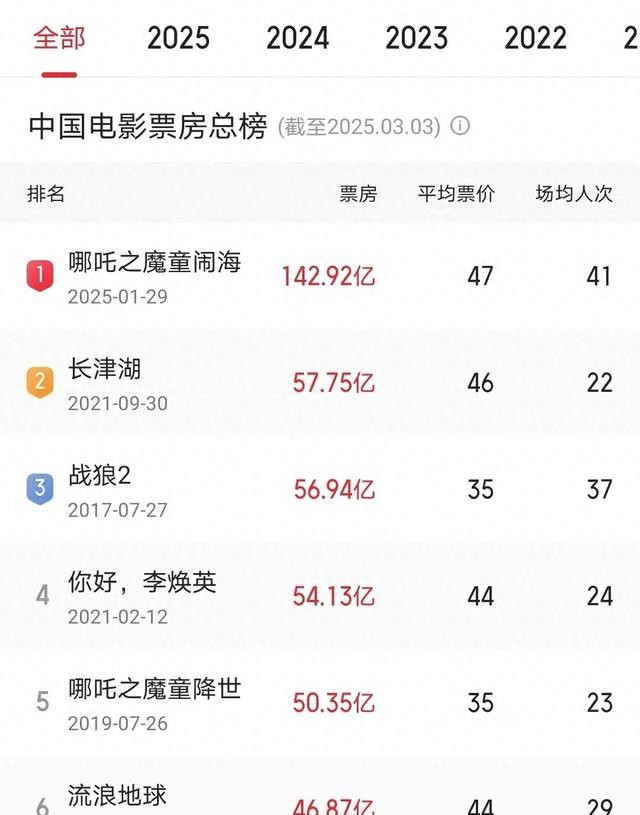640x815 pixels.
Task: Open the movie 你好，李焕英
Action: click(142, 582)
